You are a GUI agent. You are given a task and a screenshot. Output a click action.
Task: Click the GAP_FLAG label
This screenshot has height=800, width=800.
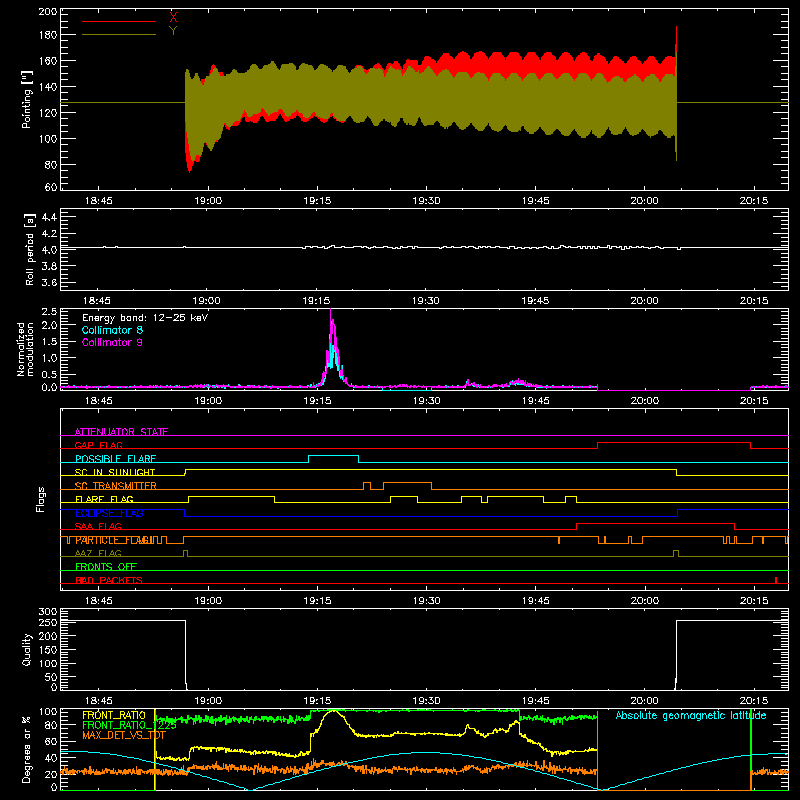[x=98, y=445]
